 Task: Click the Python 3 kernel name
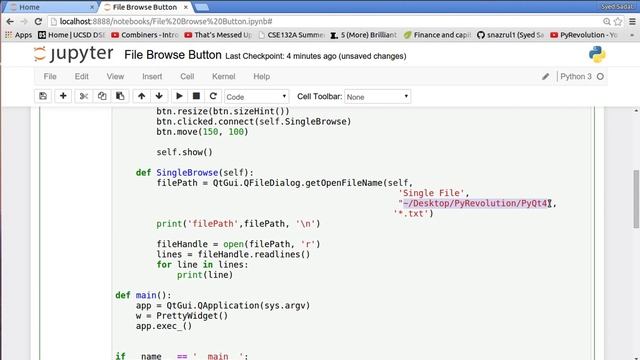[x=576, y=76]
